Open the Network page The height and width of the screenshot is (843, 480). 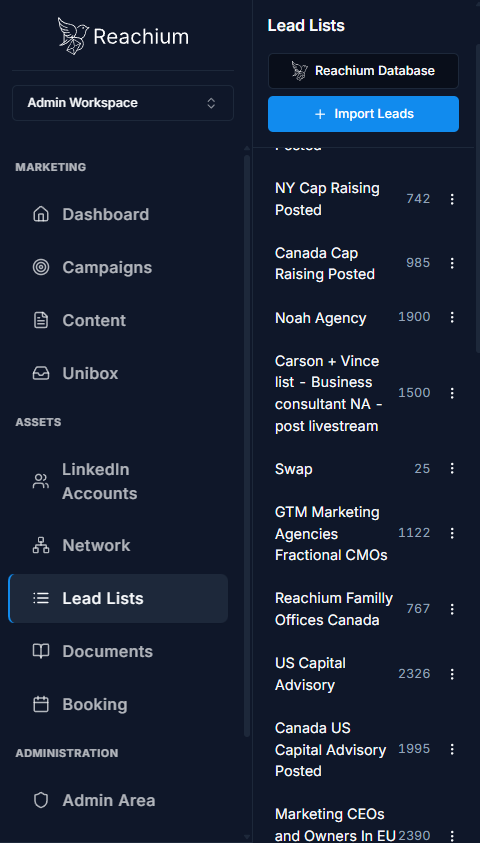[118, 545]
